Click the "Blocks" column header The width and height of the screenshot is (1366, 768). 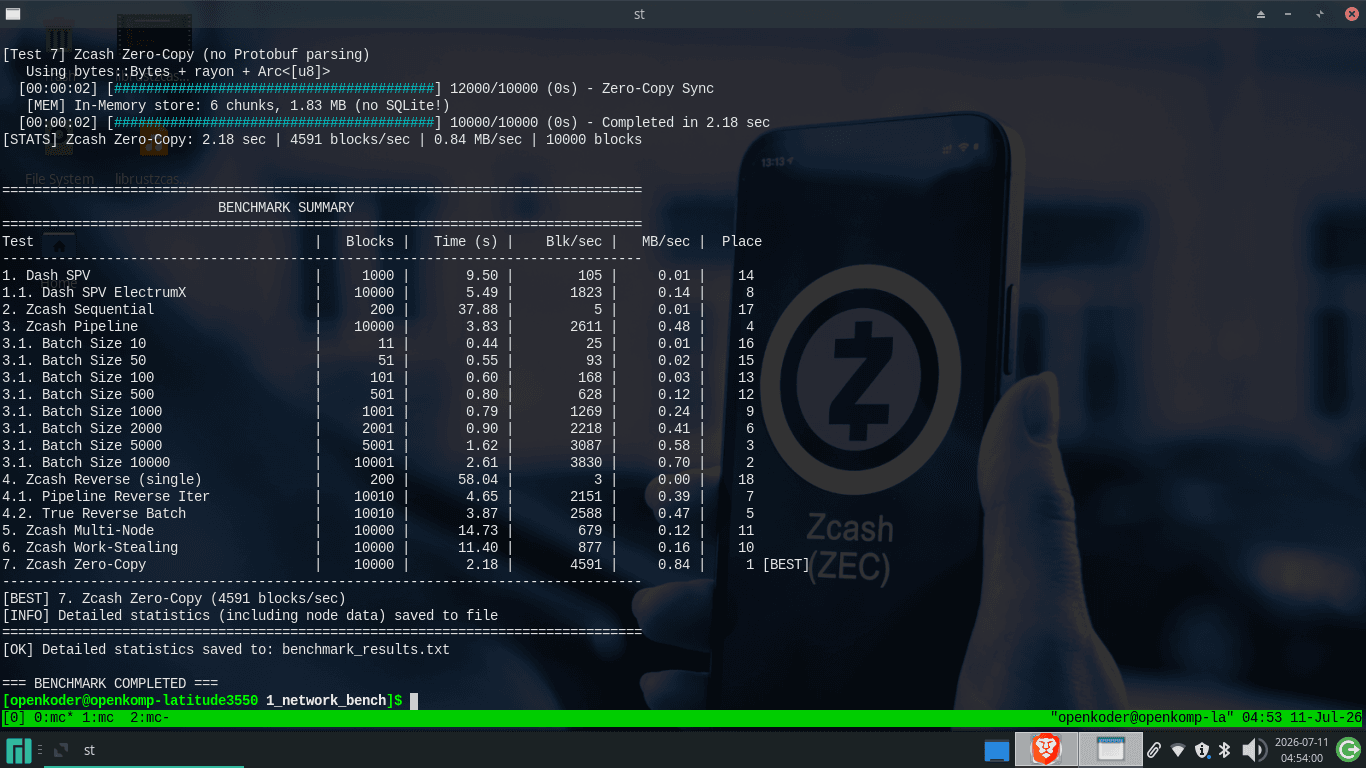pos(370,241)
